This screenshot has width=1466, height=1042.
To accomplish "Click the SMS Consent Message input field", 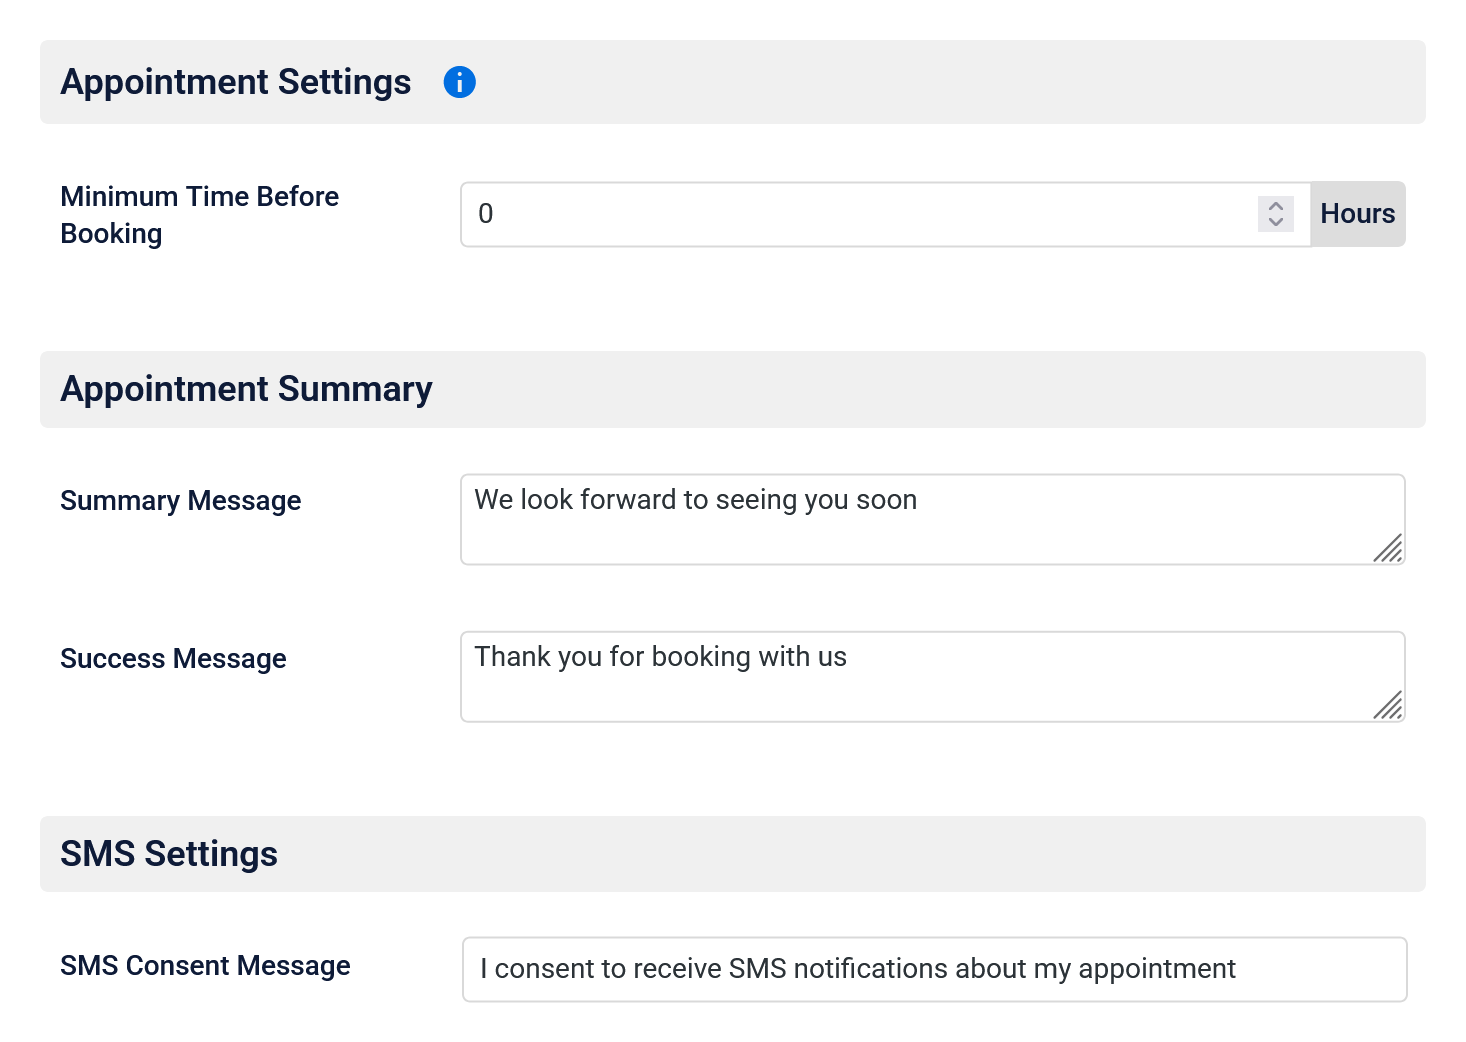I will pyautogui.click(x=930, y=969).
